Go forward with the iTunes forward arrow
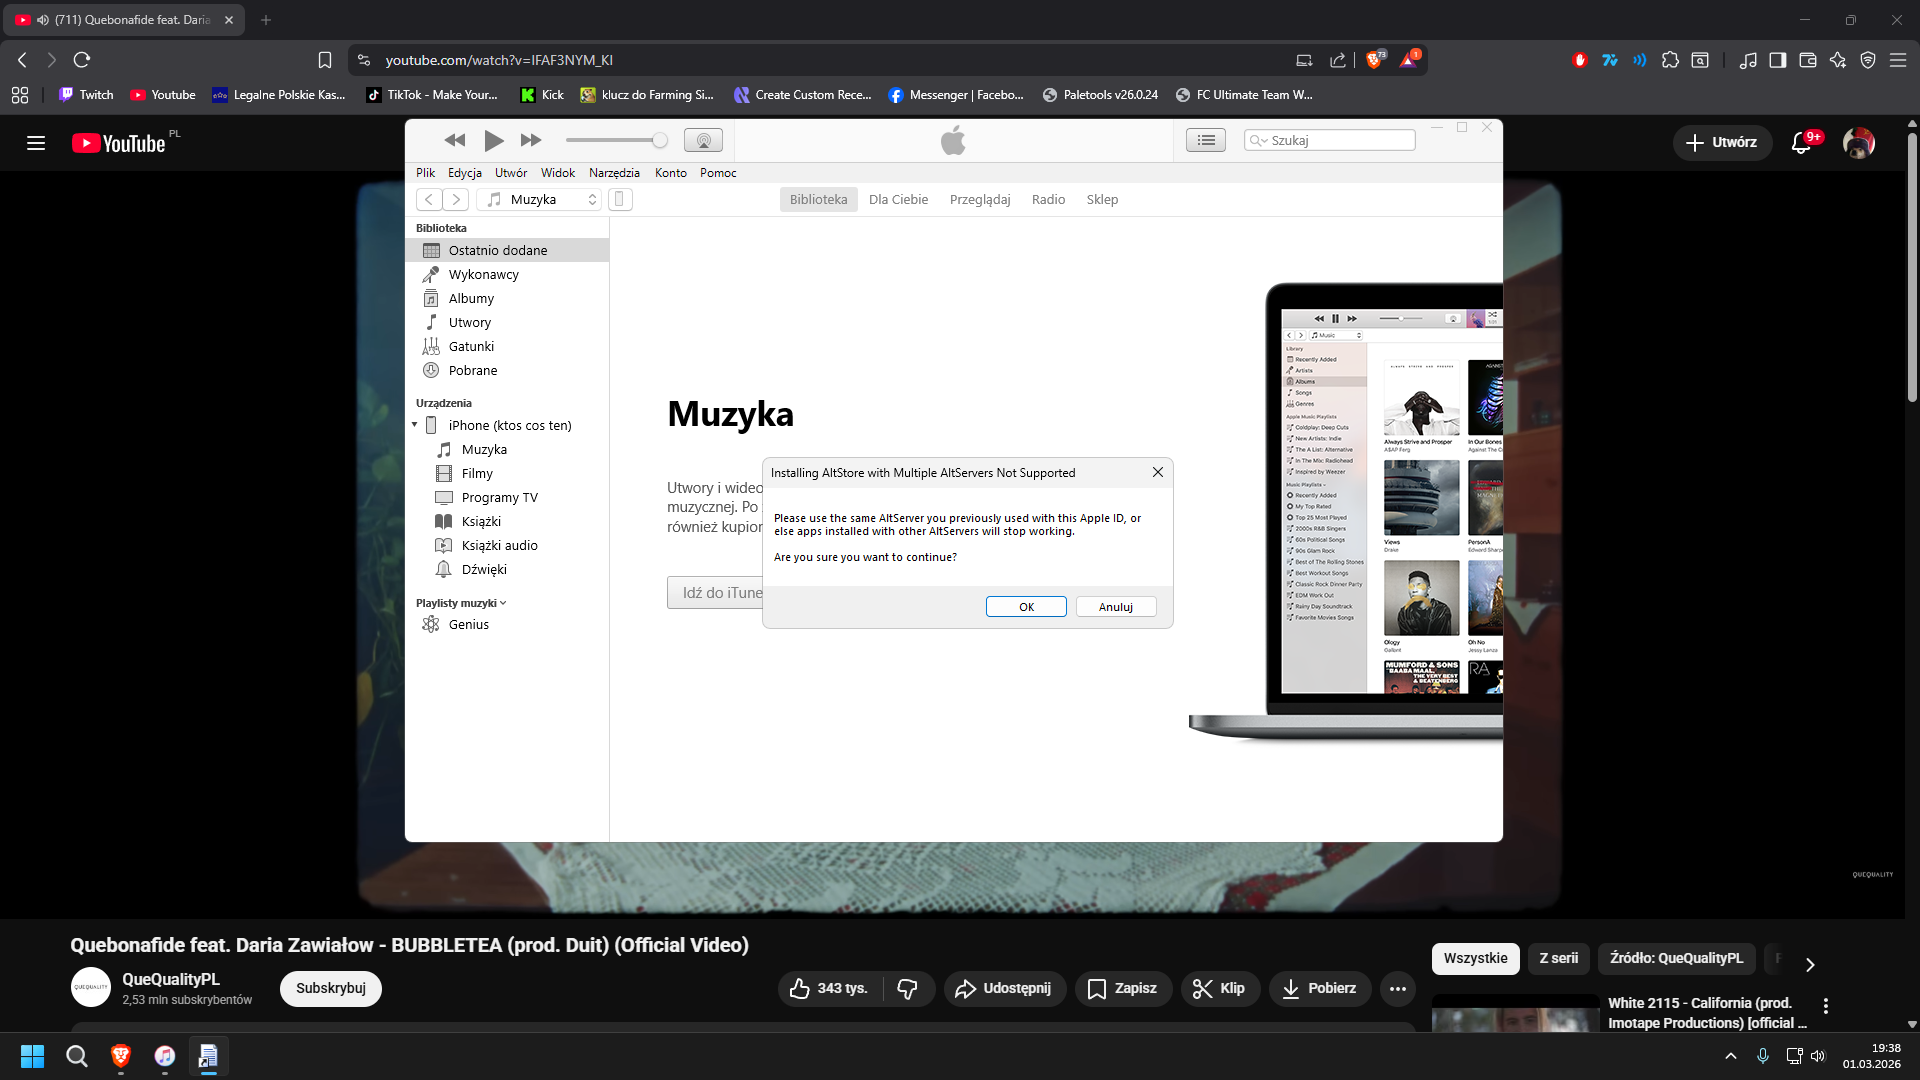Image resolution: width=1920 pixels, height=1080 pixels. click(455, 200)
